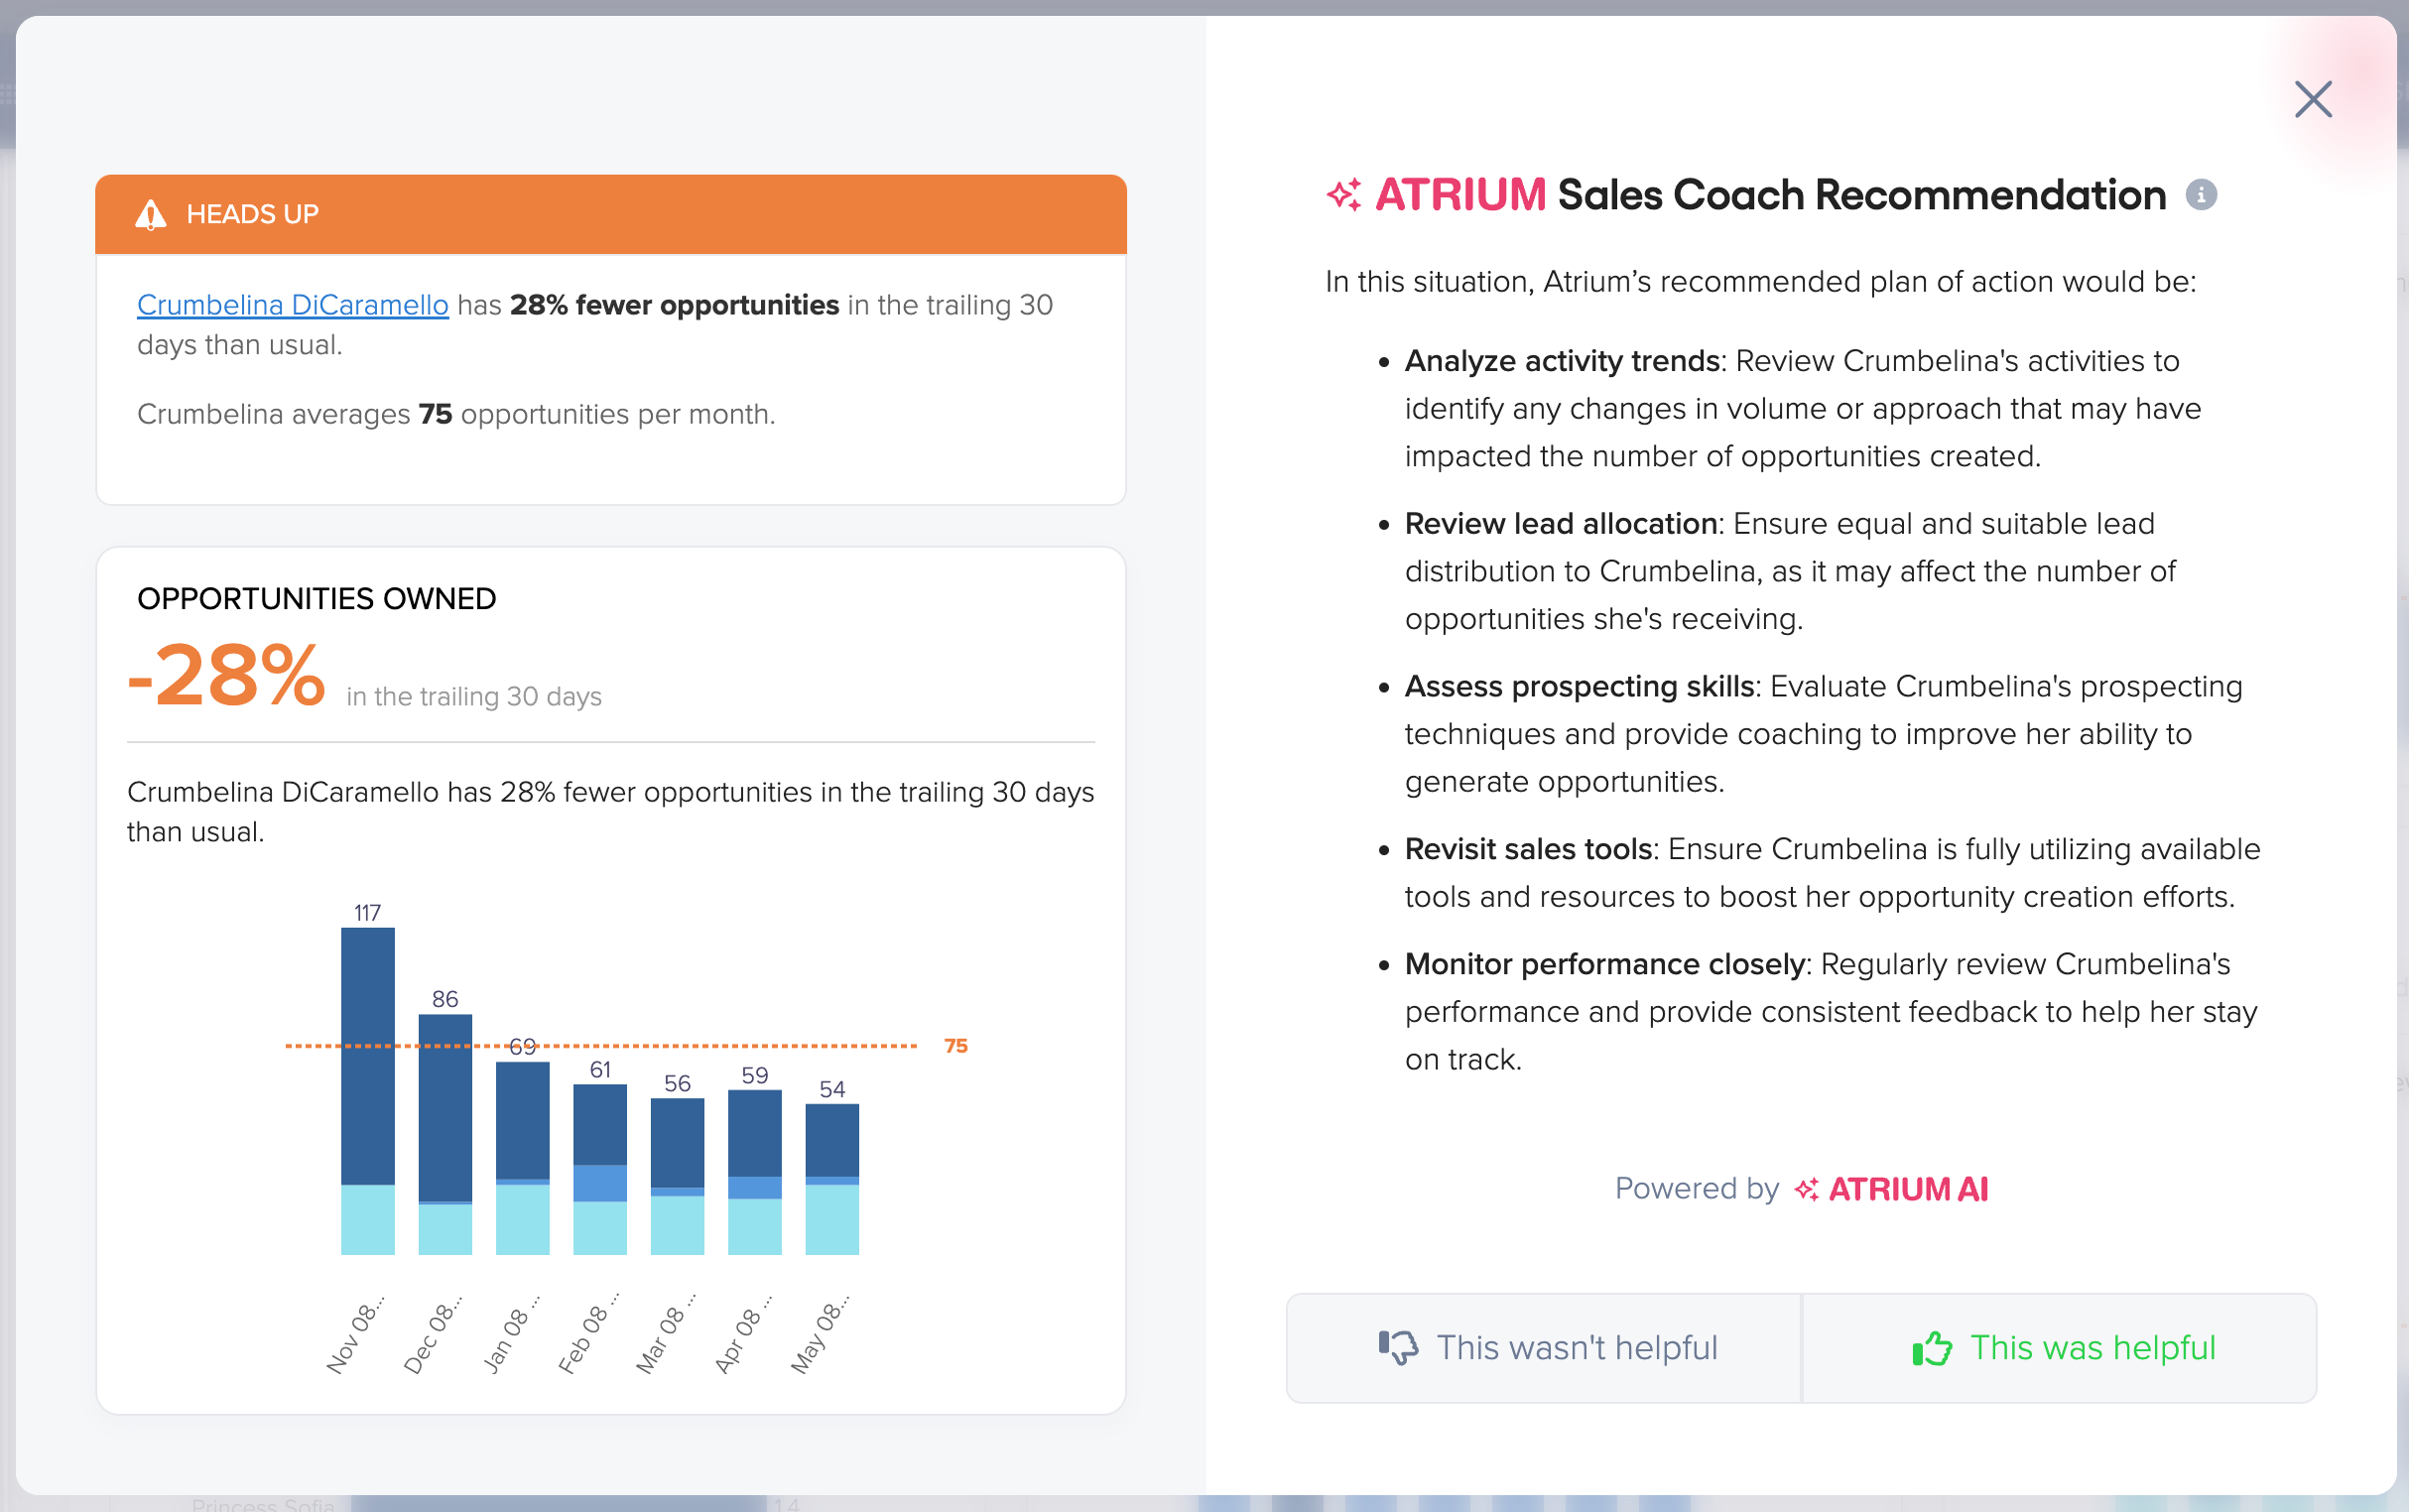Select the Feb 08 bar showing 61
The width and height of the screenshot is (2409, 1512).
pos(600,1170)
